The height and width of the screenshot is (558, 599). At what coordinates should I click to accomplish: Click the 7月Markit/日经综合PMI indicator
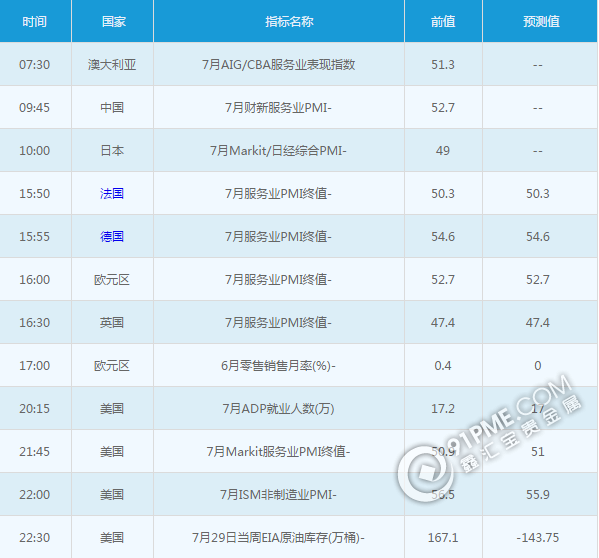click(278, 151)
